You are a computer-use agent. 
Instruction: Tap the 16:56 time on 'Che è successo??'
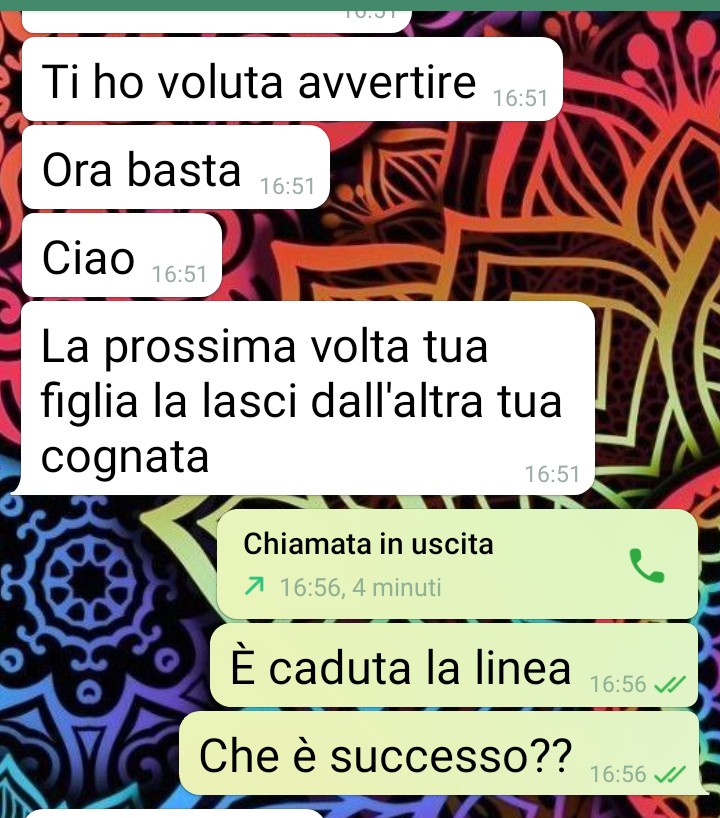(618, 774)
